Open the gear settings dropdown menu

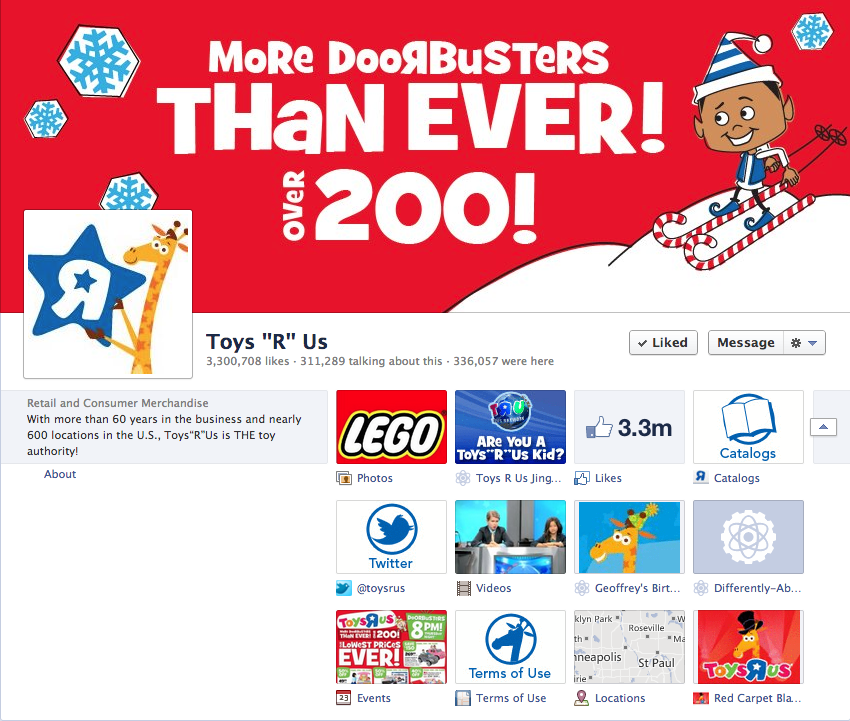click(x=804, y=343)
